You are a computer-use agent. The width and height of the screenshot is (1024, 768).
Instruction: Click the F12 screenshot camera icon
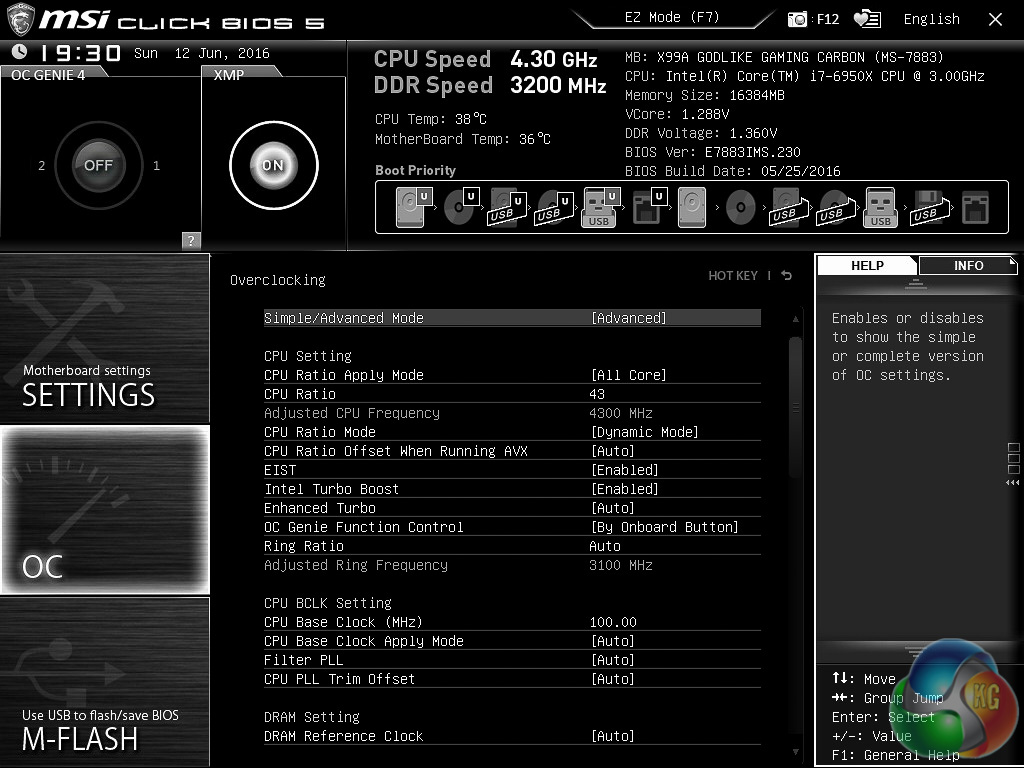797,19
